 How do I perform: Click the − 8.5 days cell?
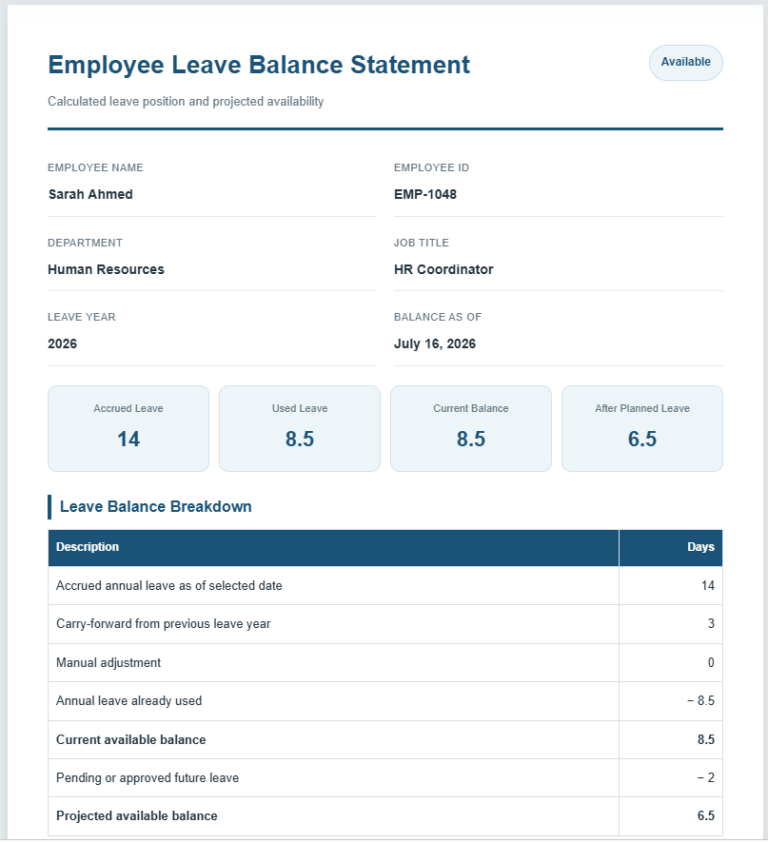(671, 701)
